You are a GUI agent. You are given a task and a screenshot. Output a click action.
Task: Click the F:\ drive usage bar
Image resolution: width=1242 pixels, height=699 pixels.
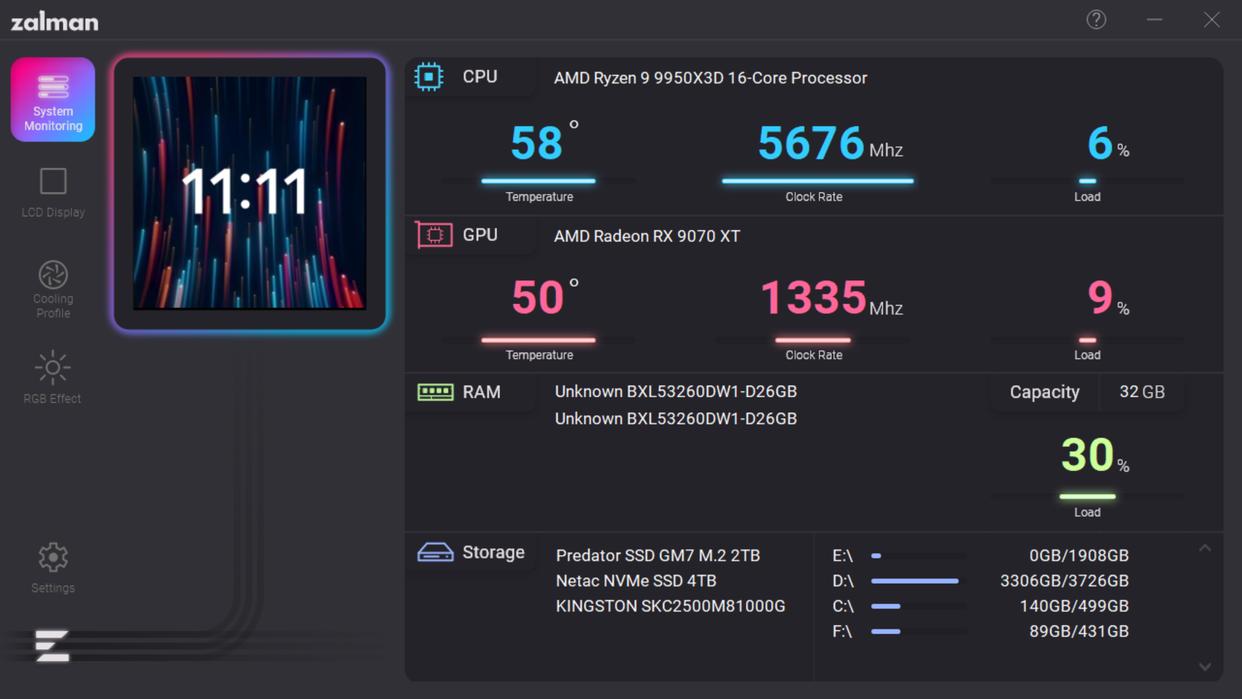(x=918, y=631)
